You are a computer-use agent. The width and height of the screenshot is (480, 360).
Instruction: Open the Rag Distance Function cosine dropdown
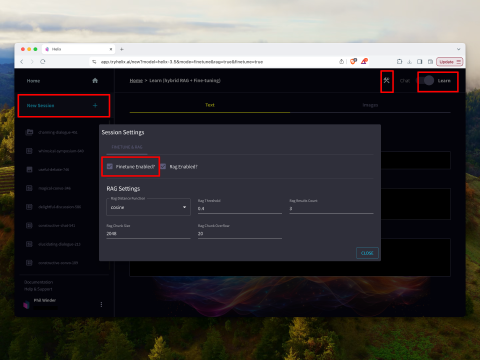click(148, 207)
